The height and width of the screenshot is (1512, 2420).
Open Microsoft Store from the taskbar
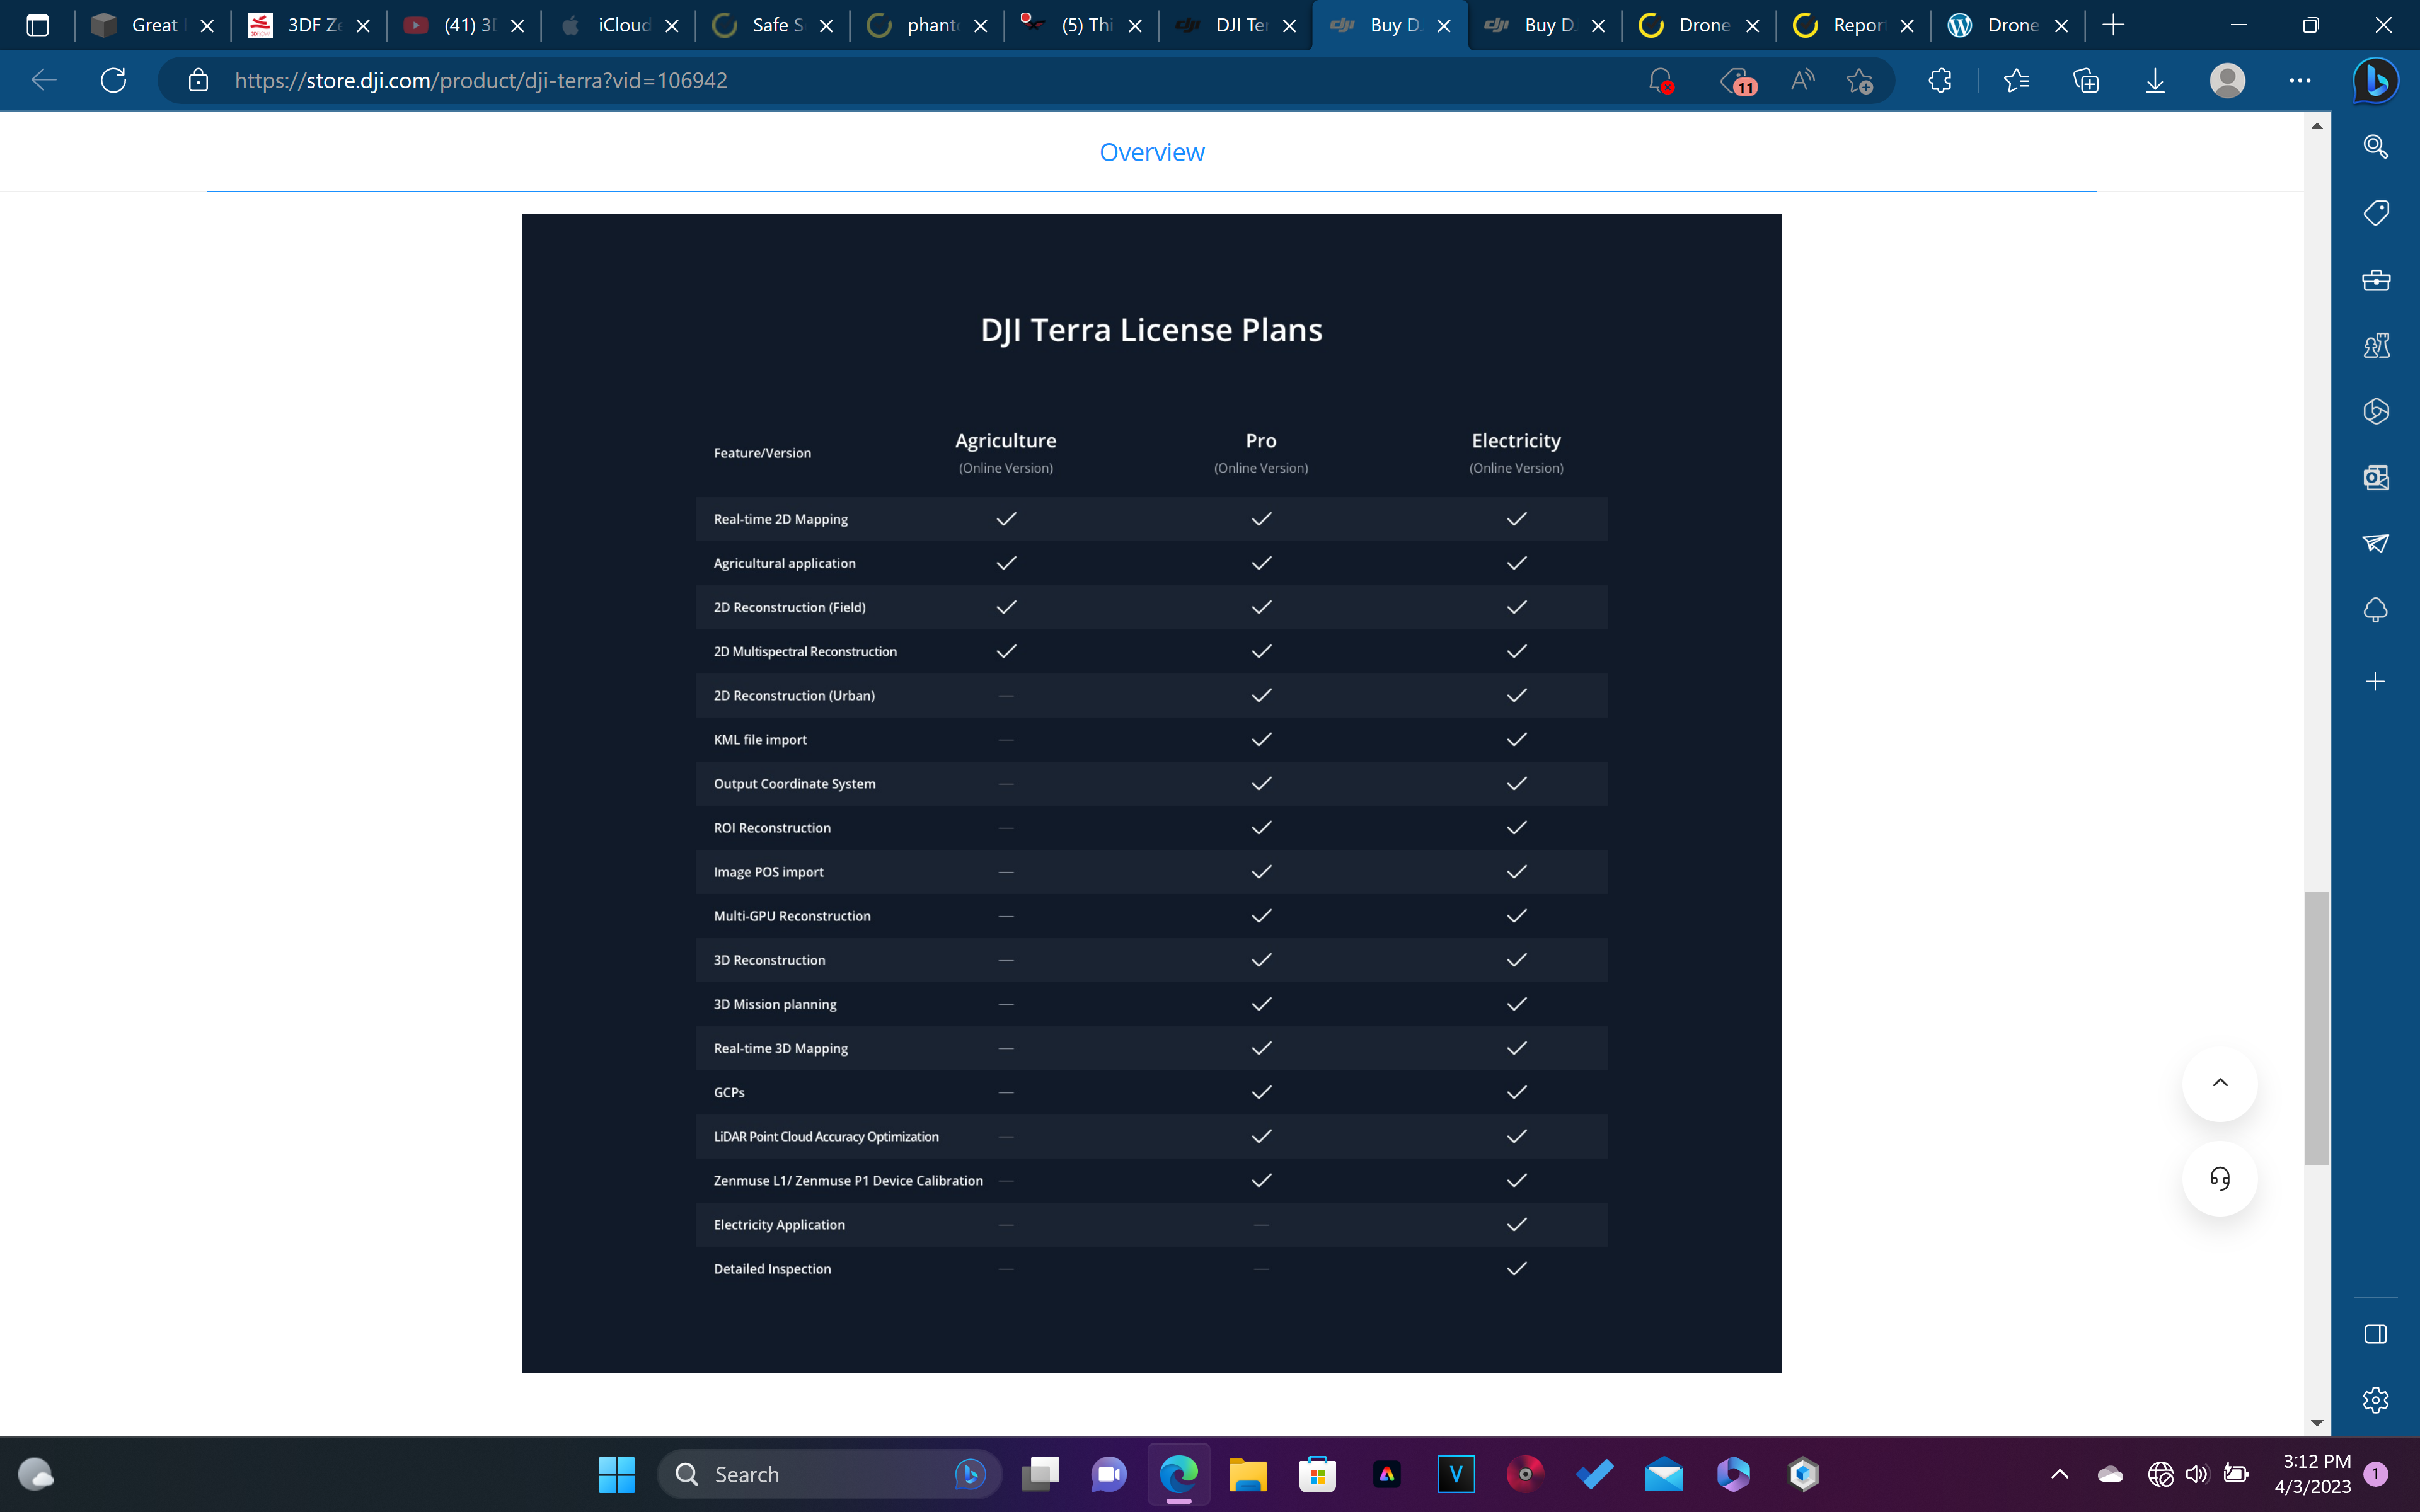point(1317,1474)
